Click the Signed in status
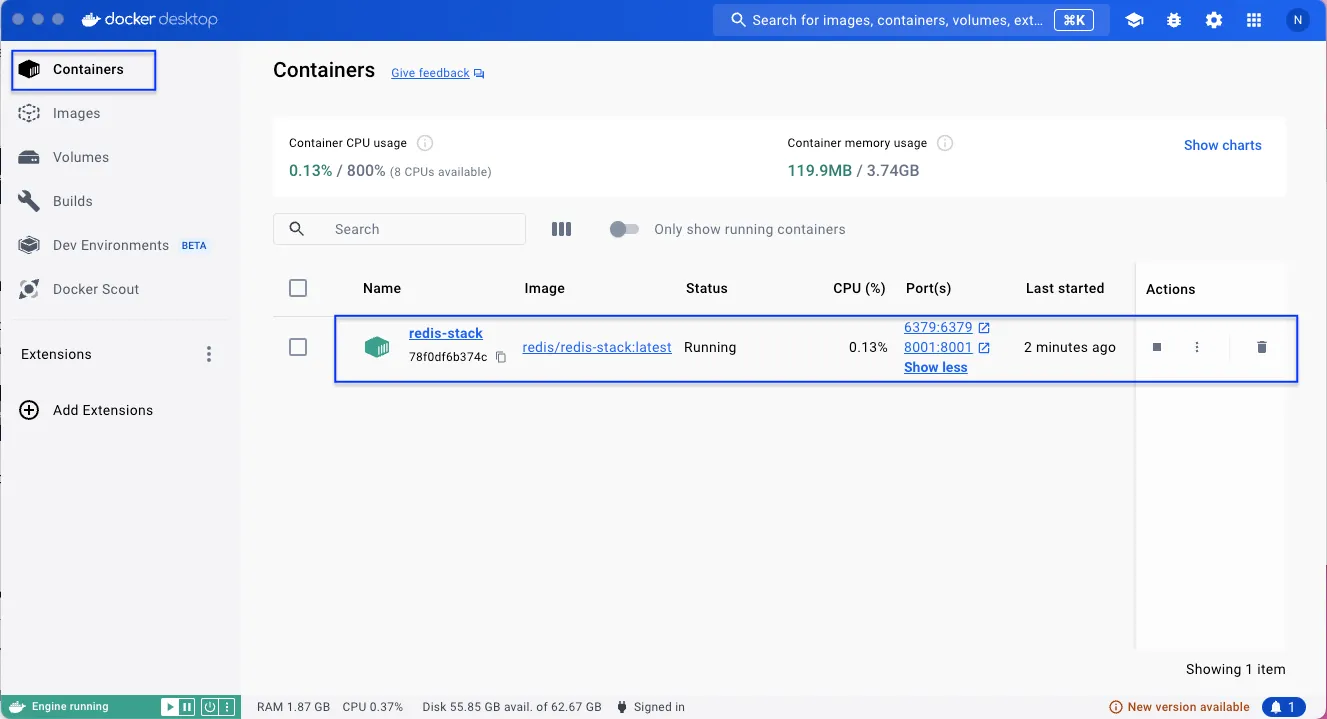1327x719 pixels. [x=651, y=707]
